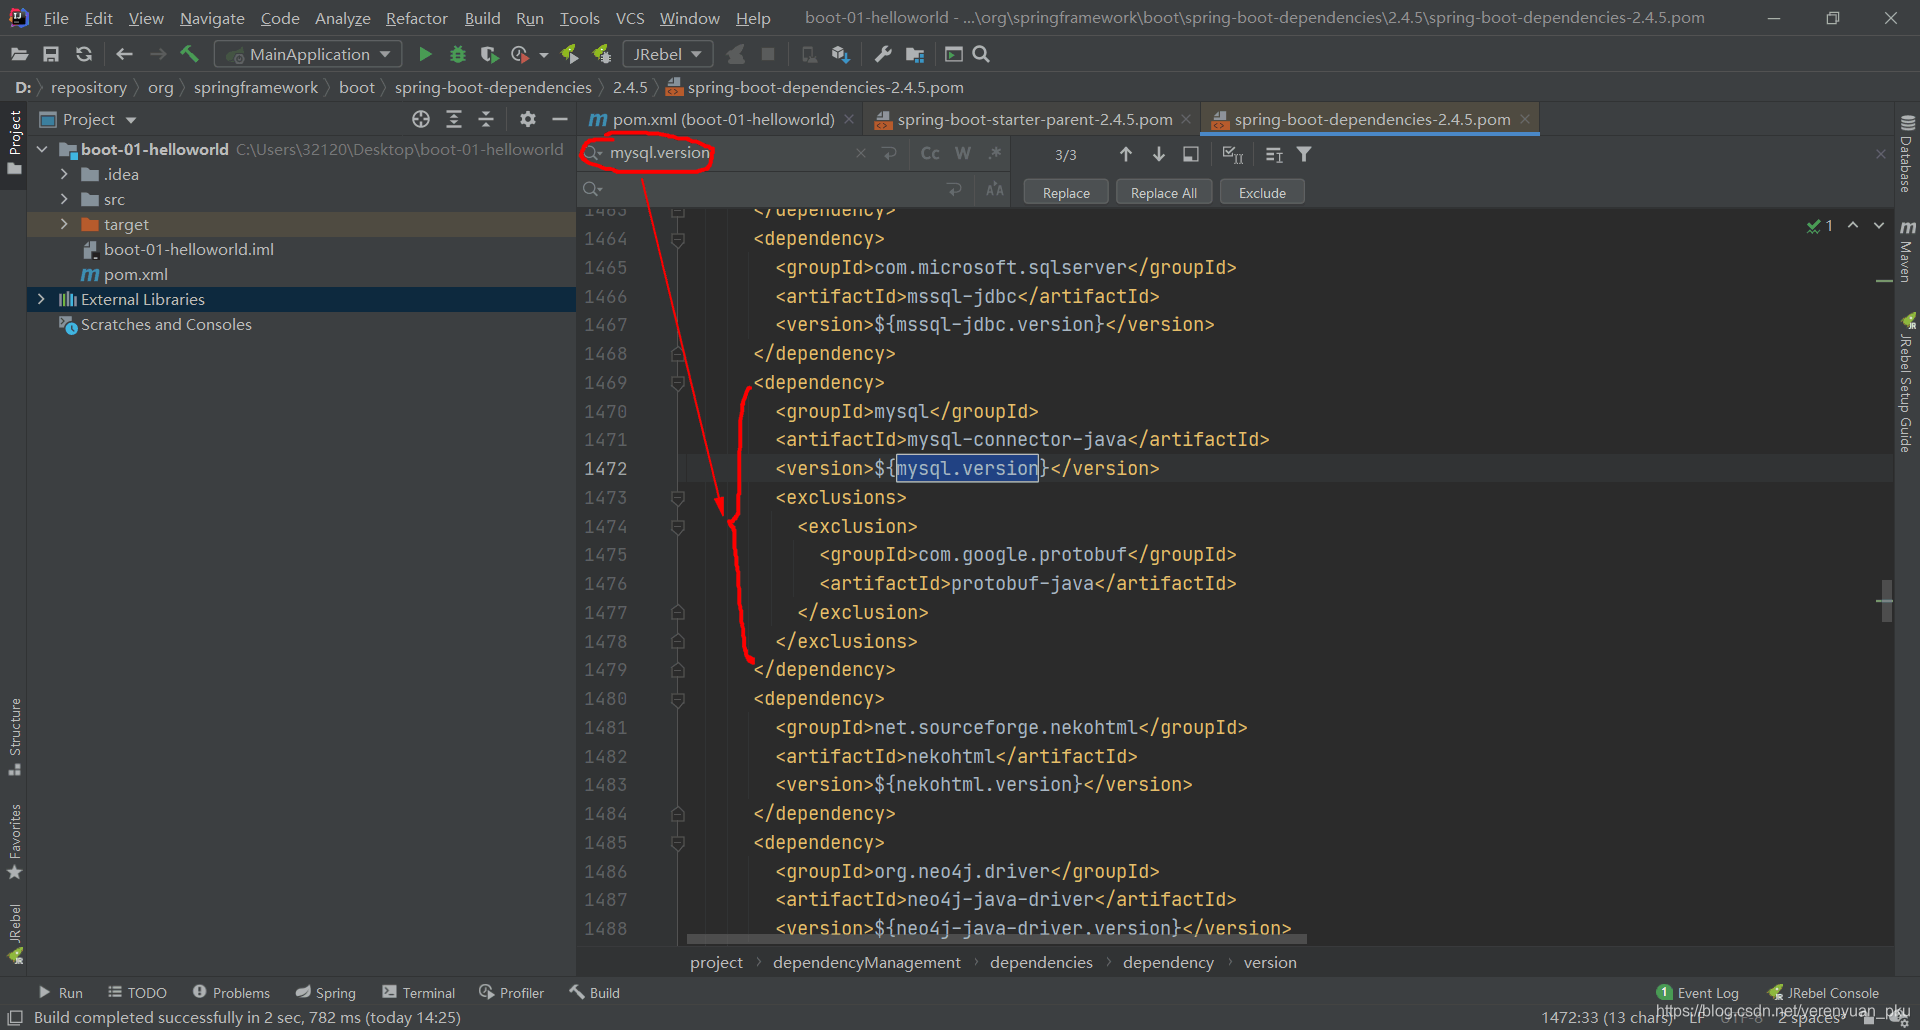Collapse all in Project panel
The width and height of the screenshot is (1920, 1030).
pos(486,119)
